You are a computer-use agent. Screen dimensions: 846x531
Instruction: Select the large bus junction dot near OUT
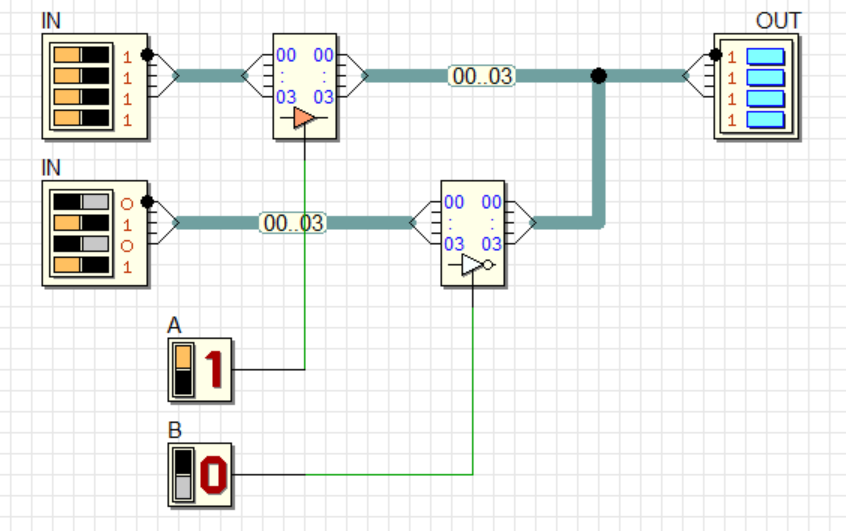[598, 76]
